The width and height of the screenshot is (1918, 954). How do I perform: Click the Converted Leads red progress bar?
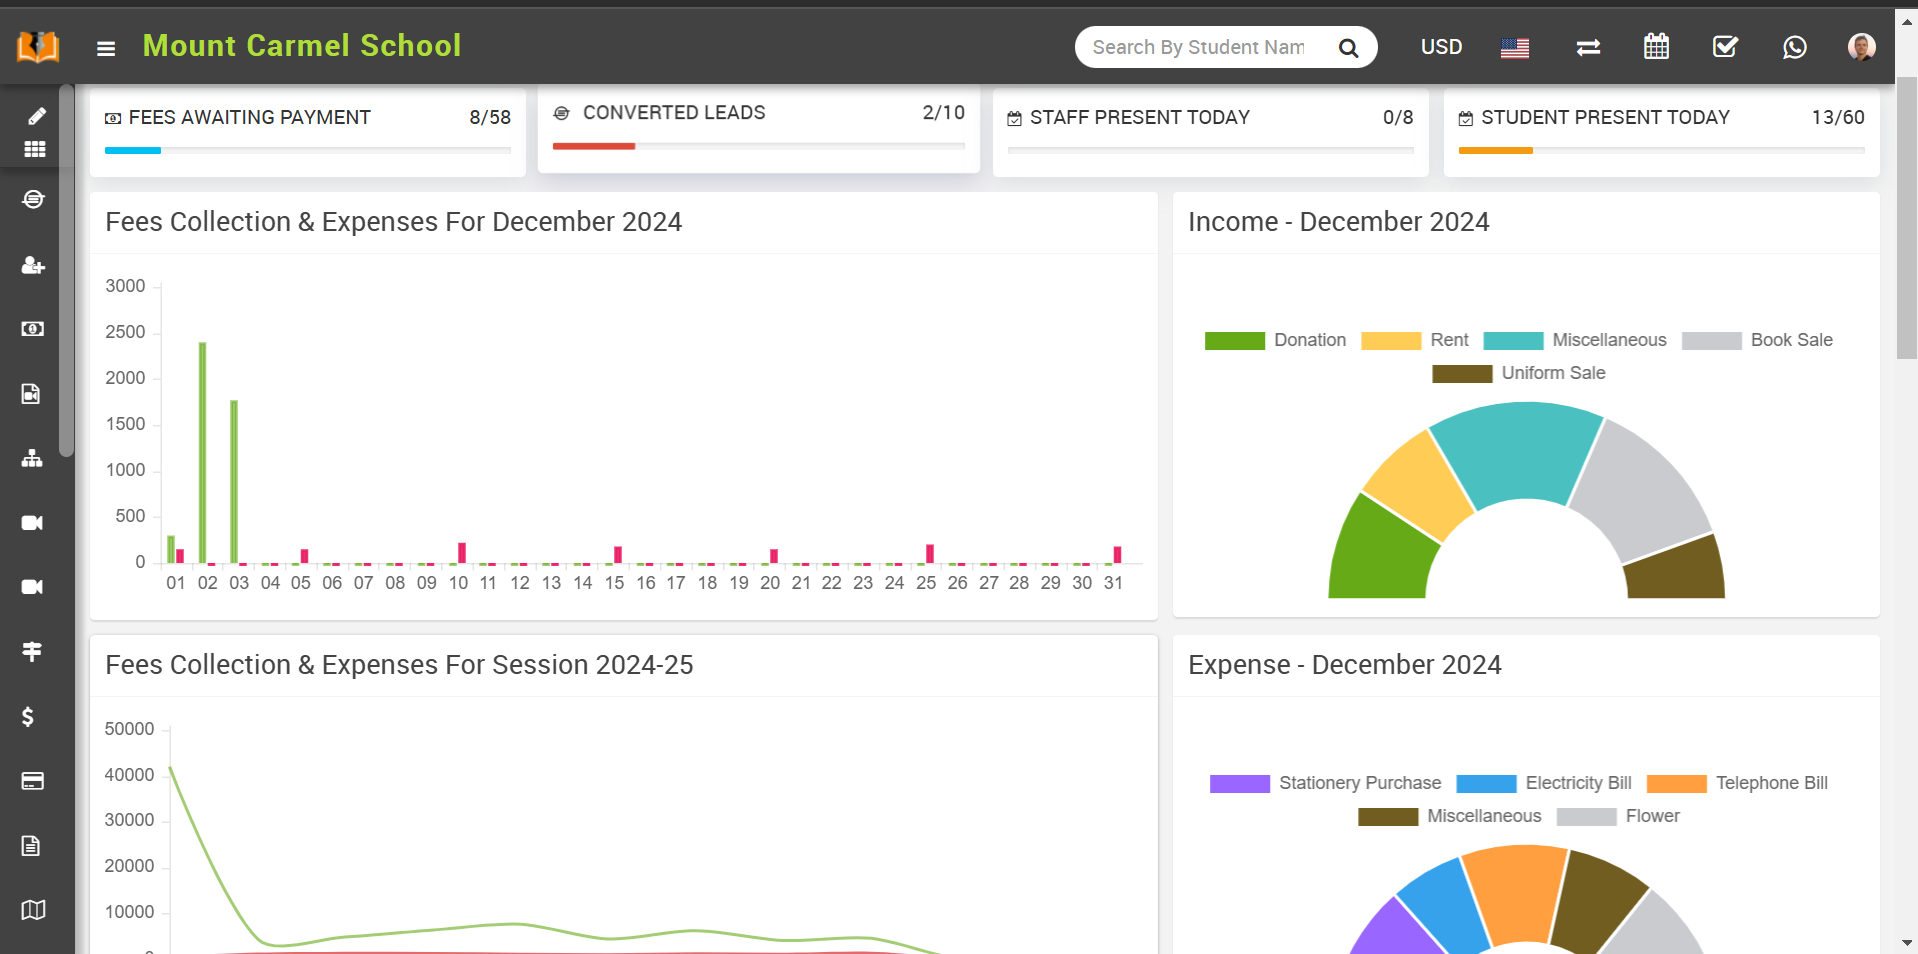pos(594,147)
